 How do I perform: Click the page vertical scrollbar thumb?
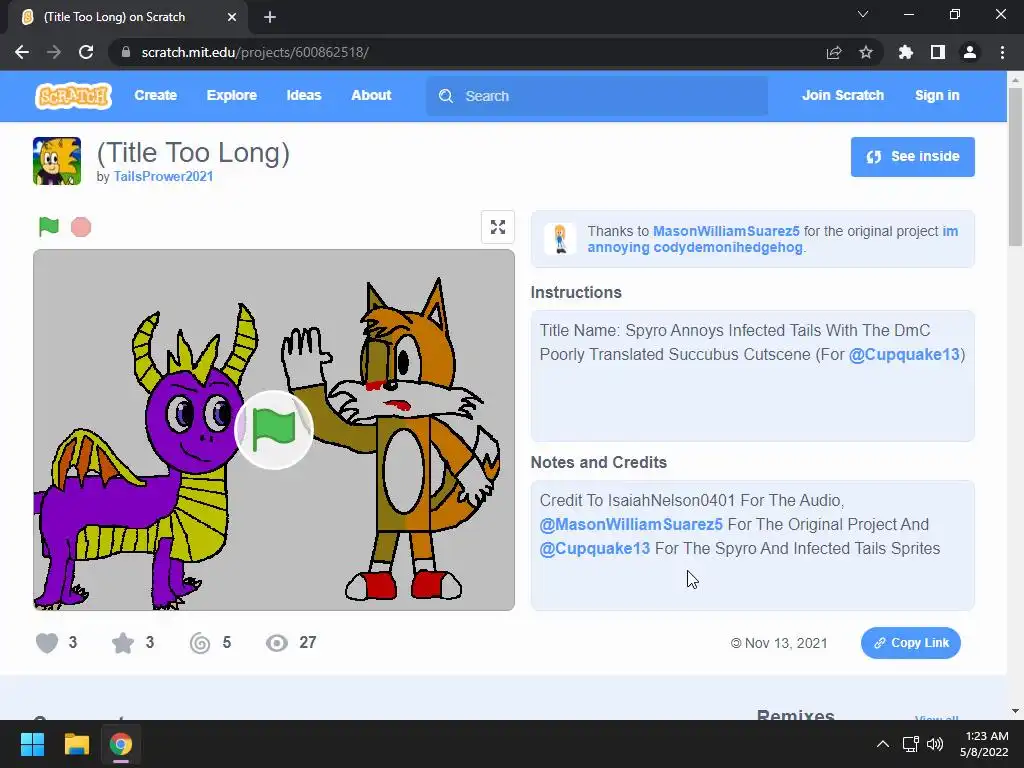click(x=1015, y=167)
